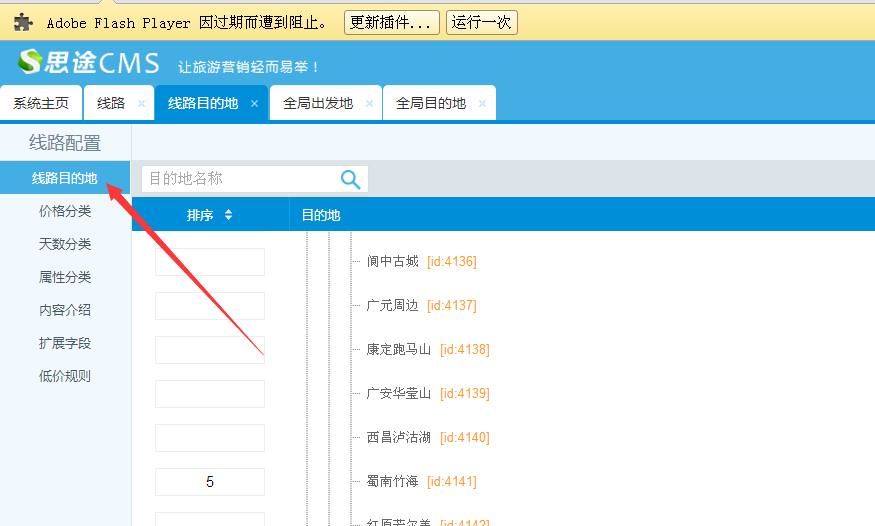Image resolution: width=875 pixels, height=526 pixels.
Task: Close the 全局出发地 tab
Action: click(369, 103)
